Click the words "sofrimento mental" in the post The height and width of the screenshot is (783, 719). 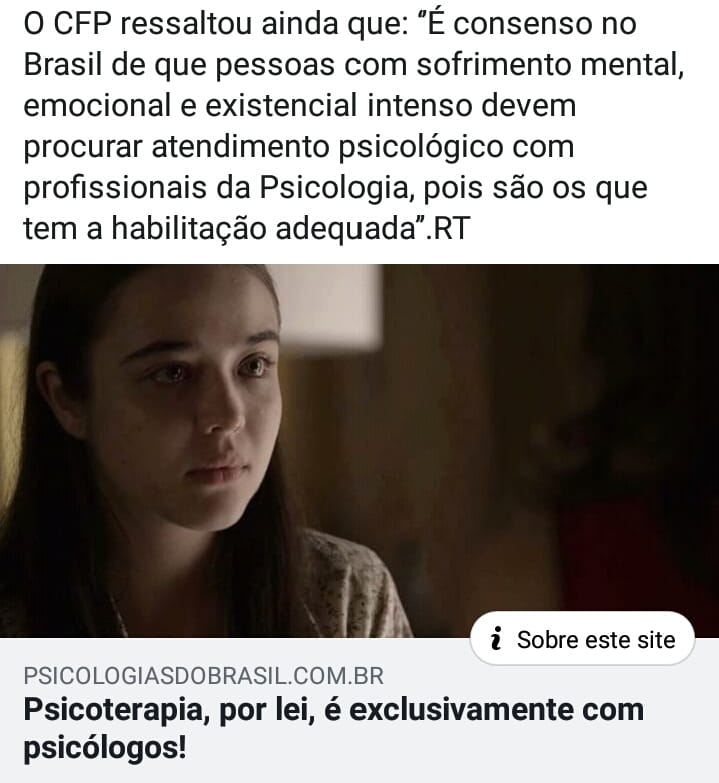(x=550, y=65)
